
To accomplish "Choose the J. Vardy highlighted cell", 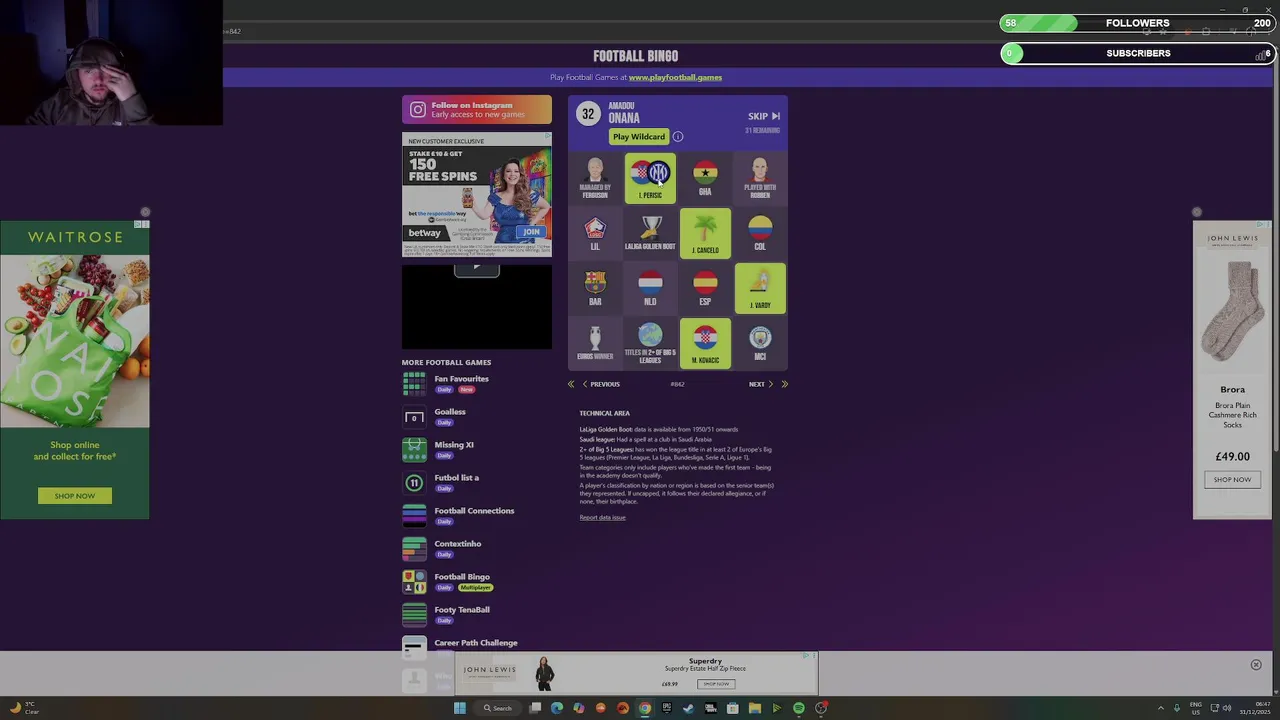I will [x=760, y=288].
